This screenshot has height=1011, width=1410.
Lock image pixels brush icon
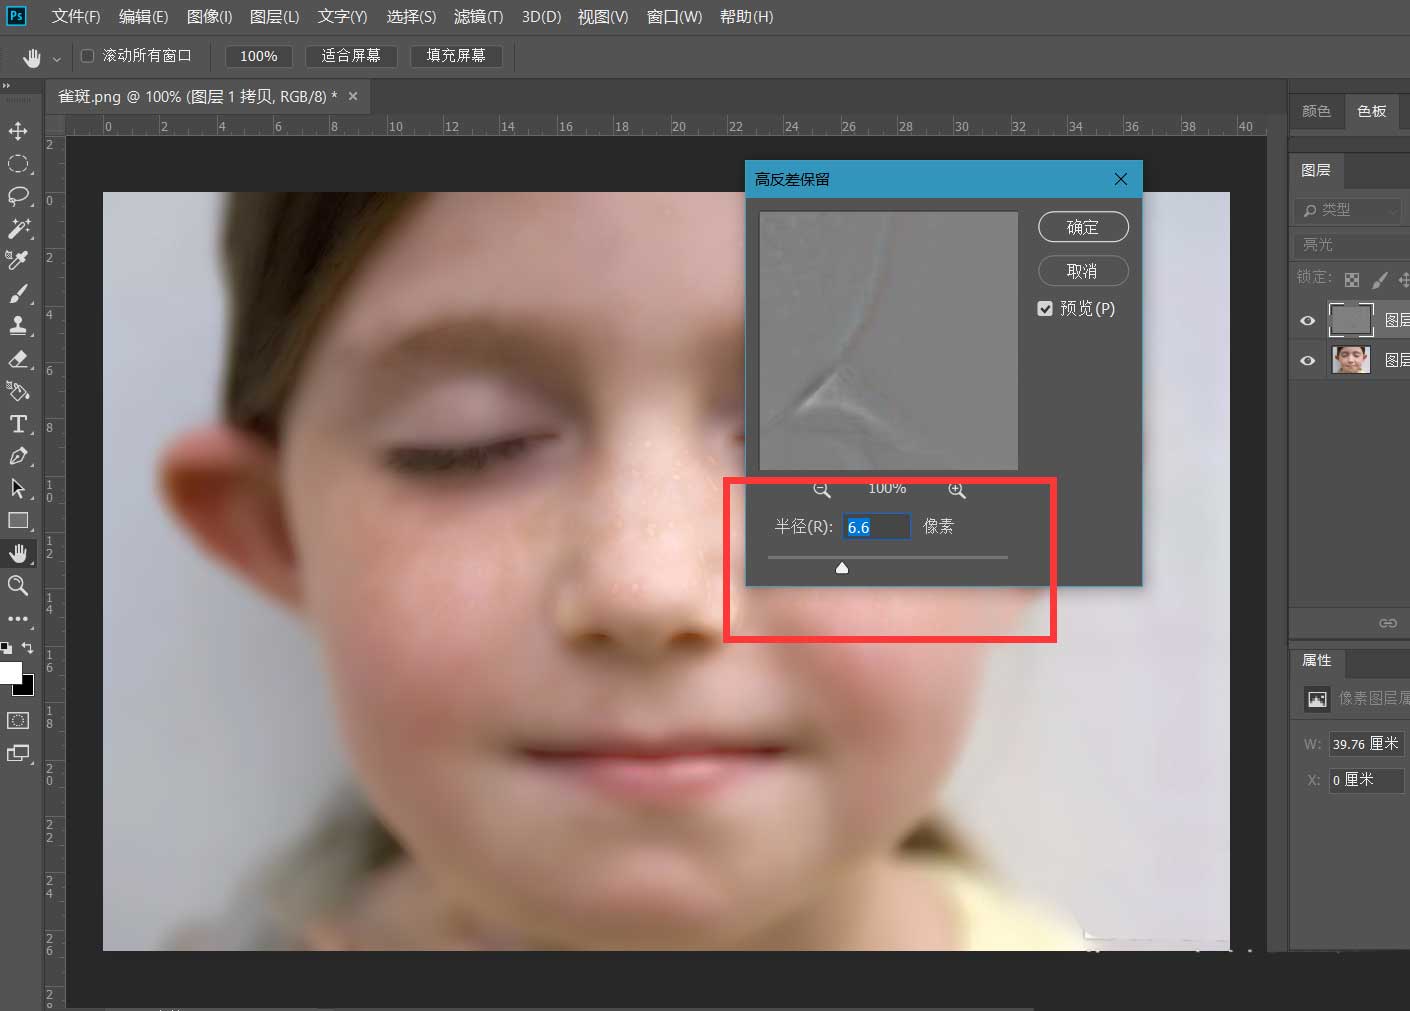(x=1379, y=280)
